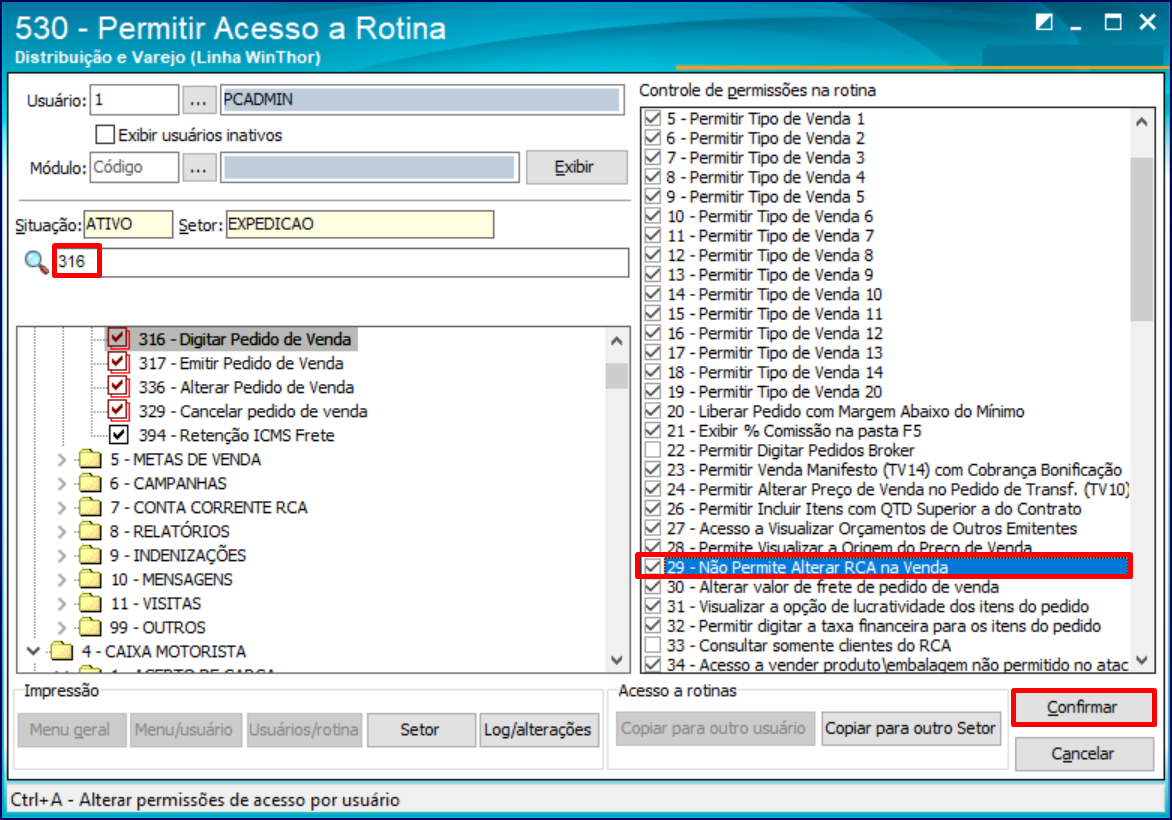Expand the 8 - RELATÓRIOS node

tap(62, 531)
